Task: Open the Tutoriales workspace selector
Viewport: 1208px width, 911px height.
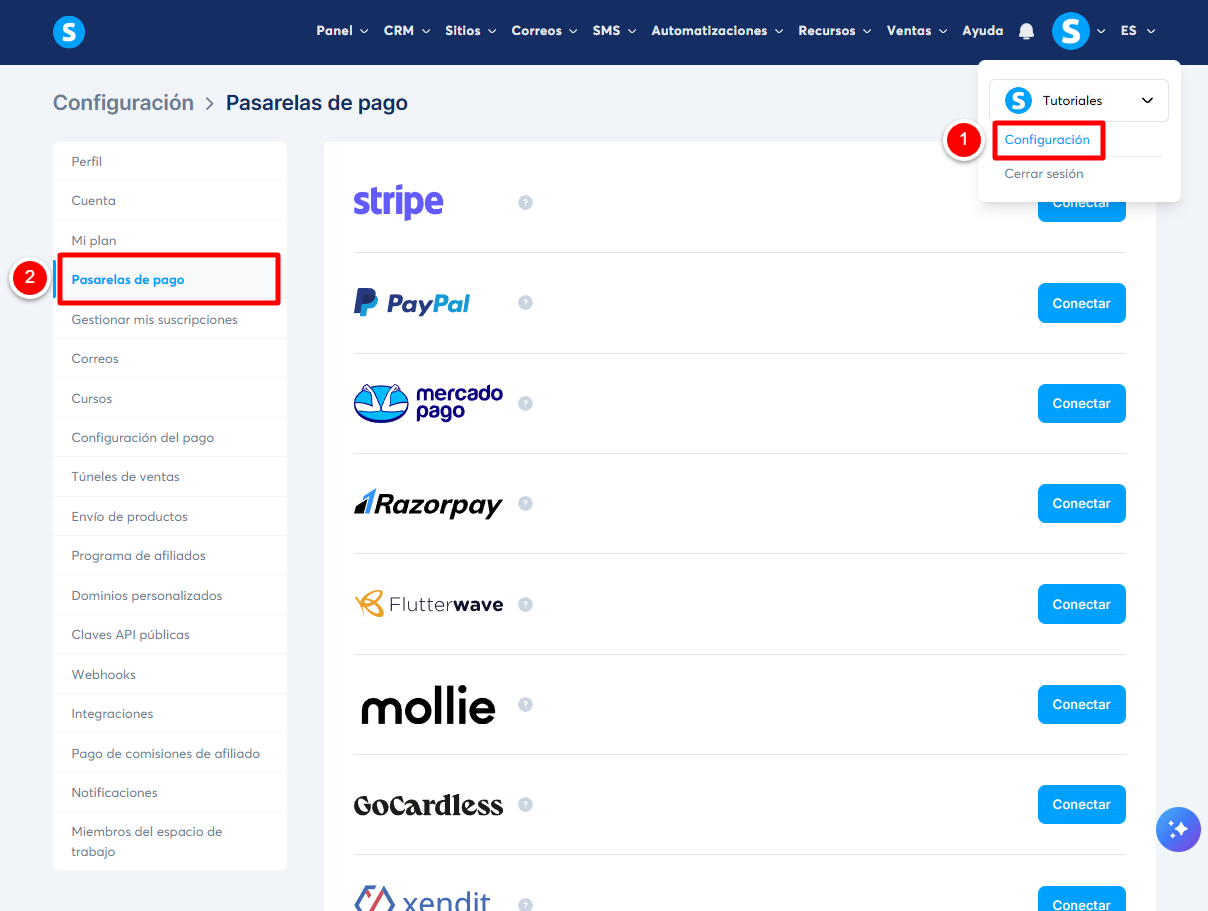Action: 1079,100
